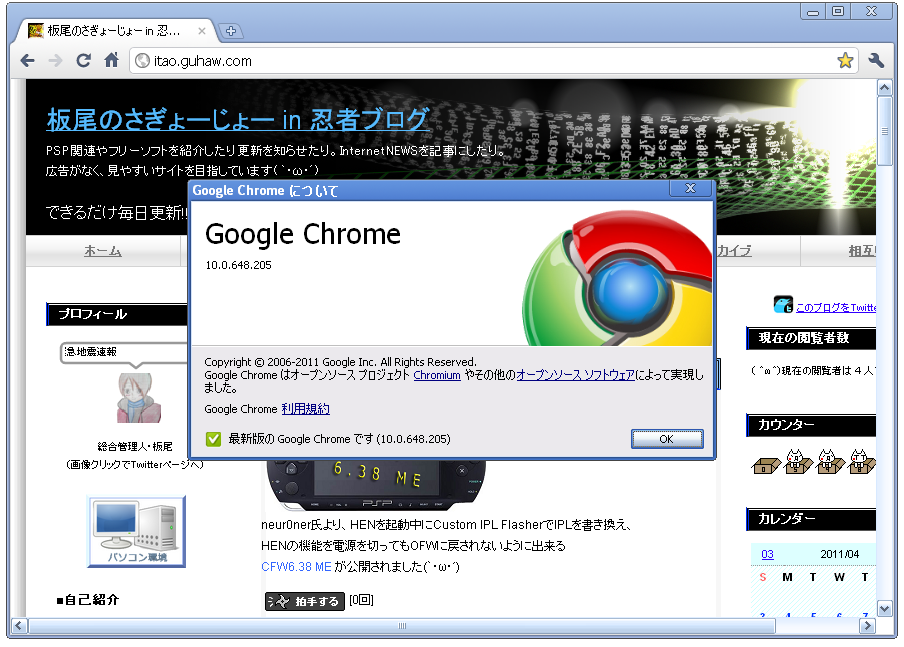
Task: Click vertical scrollbar up arrow
Action: click(884, 88)
